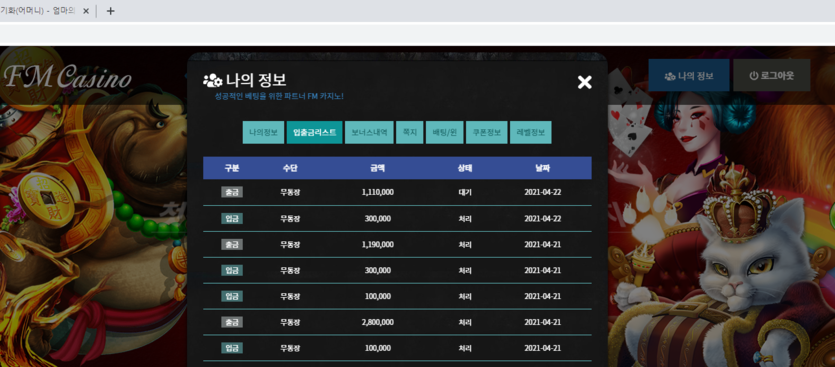Click the 수단 column header
This screenshot has width=835, height=367.
click(x=290, y=168)
